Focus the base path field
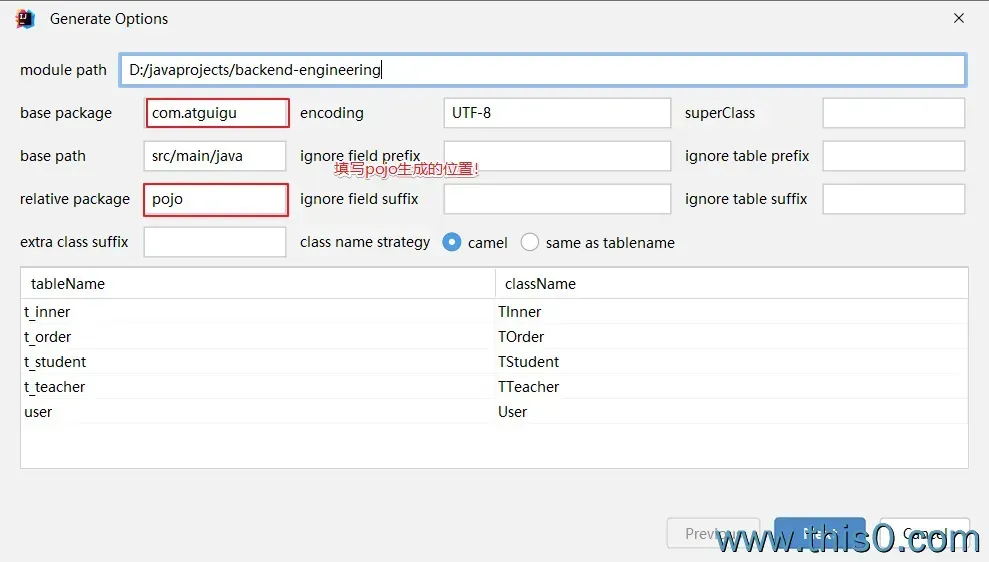This screenshot has height=562, width=989. point(215,156)
